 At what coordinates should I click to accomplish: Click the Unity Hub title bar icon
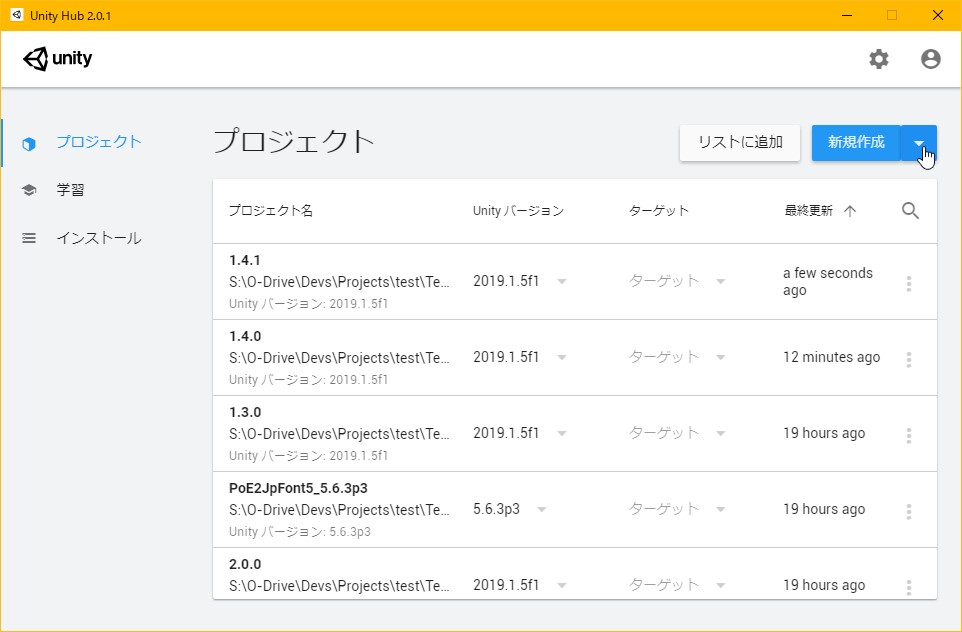coord(17,15)
